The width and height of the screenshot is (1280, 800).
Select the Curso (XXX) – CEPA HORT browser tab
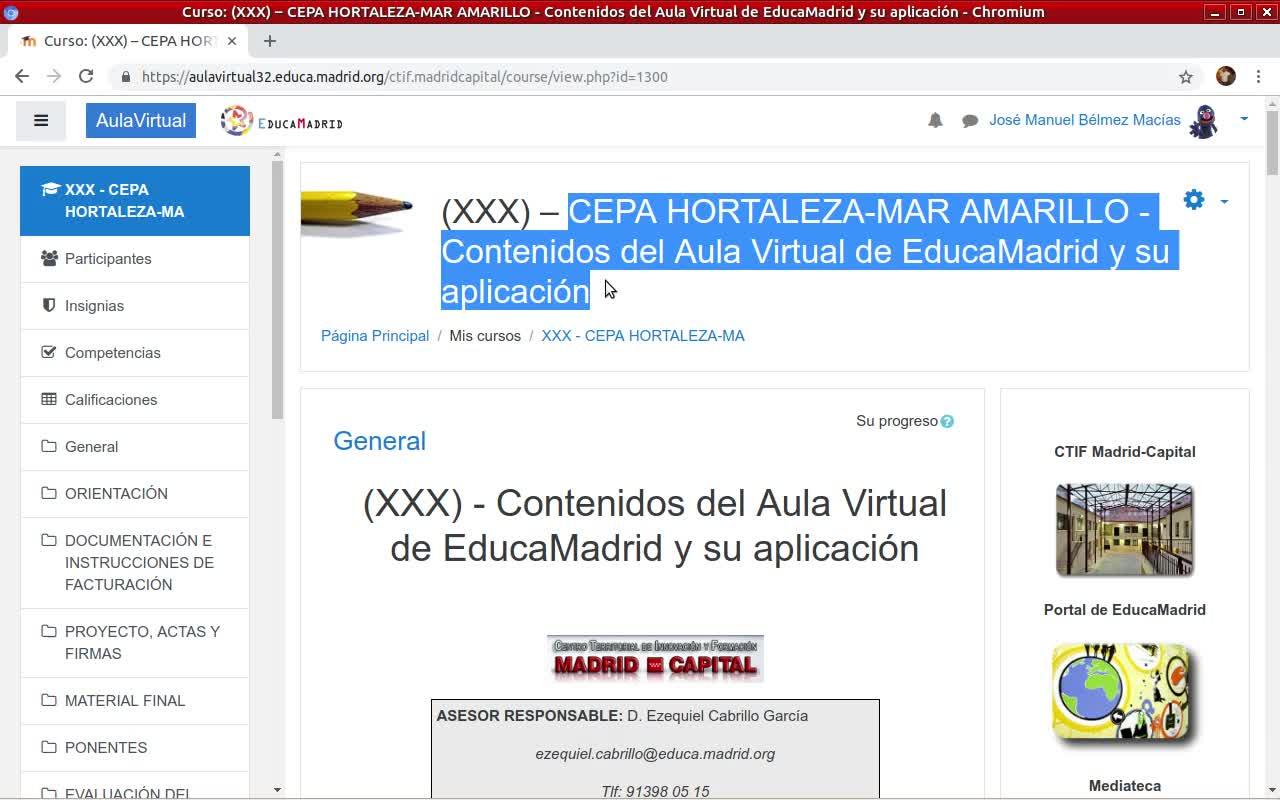130,41
